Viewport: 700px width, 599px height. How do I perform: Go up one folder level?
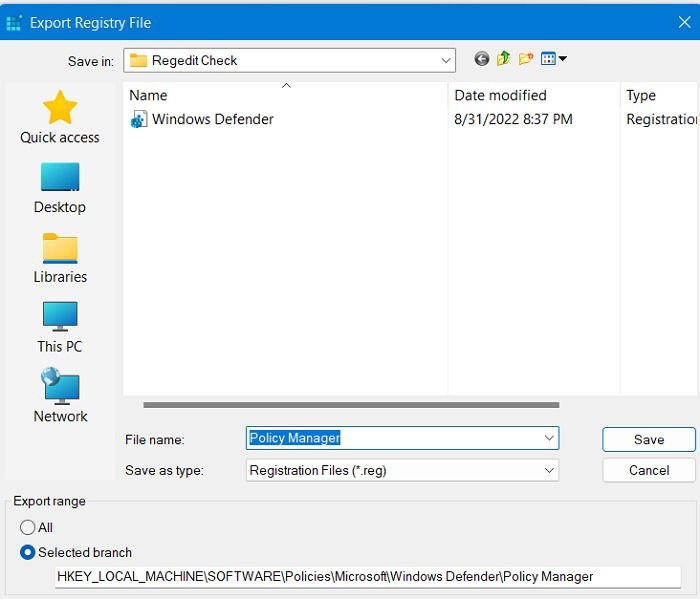(x=504, y=59)
